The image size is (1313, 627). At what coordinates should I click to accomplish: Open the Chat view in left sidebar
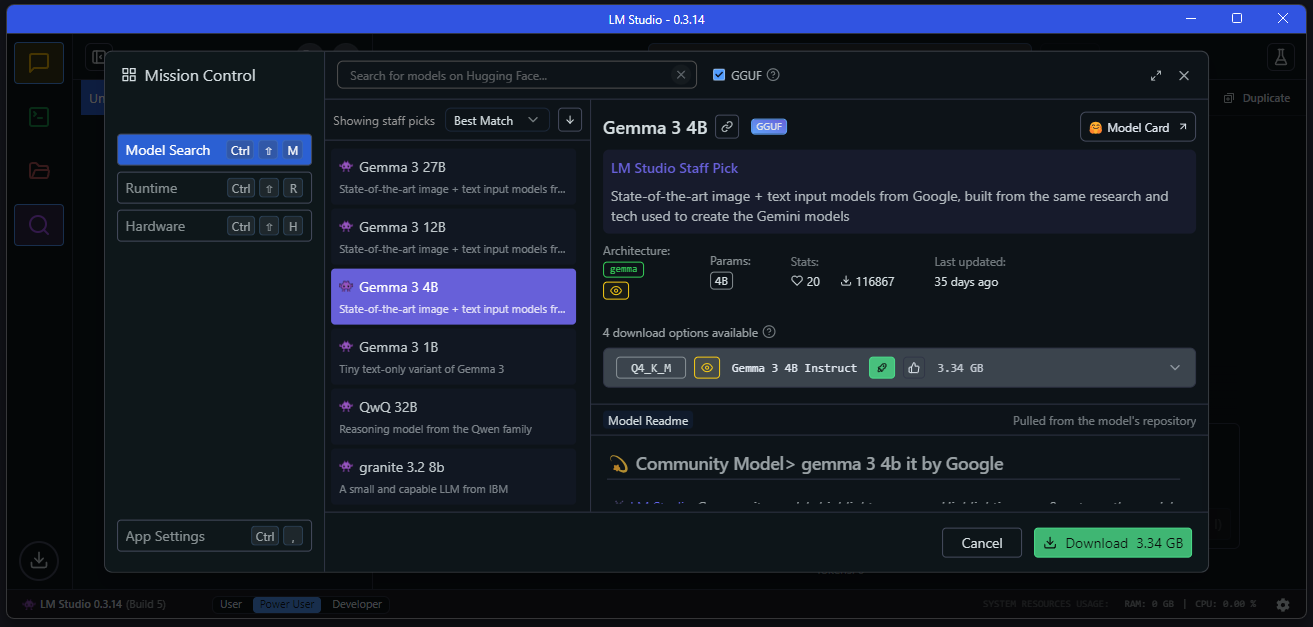[39, 63]
